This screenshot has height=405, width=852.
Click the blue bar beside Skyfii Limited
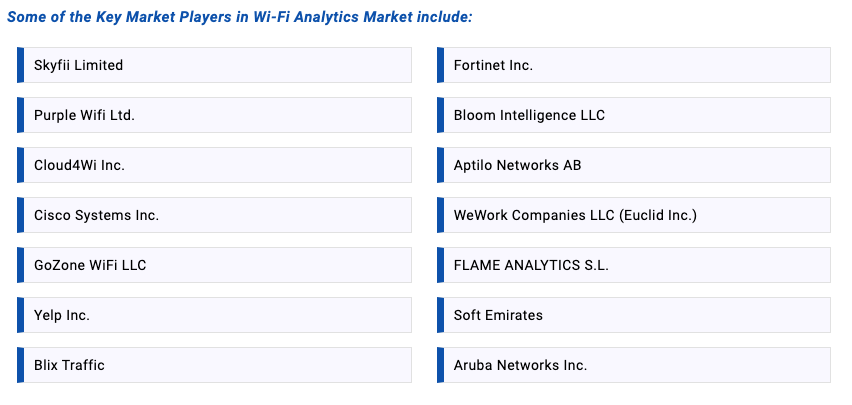click(20, 65)
